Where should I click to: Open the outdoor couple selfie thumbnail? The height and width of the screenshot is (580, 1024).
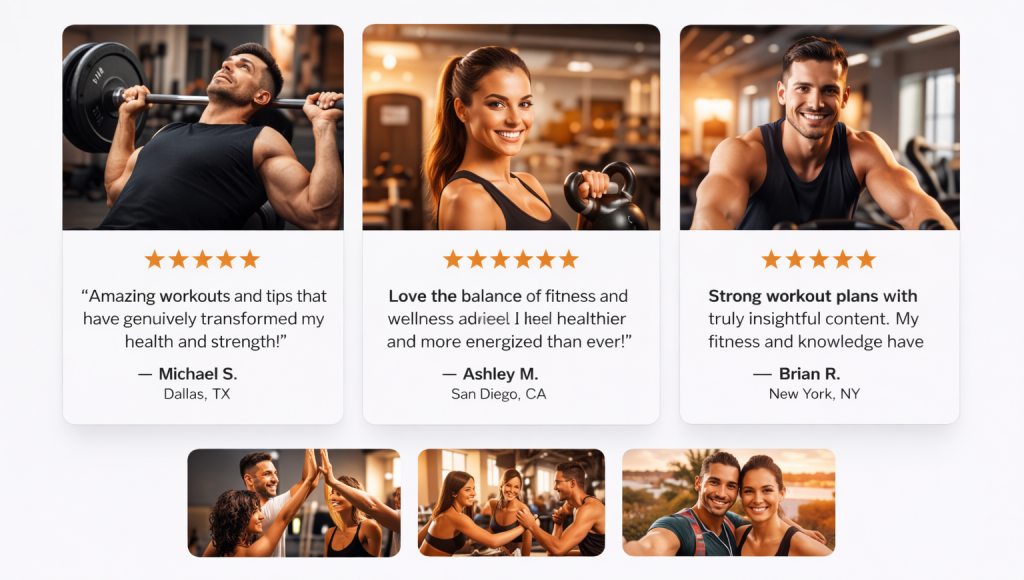729,503
